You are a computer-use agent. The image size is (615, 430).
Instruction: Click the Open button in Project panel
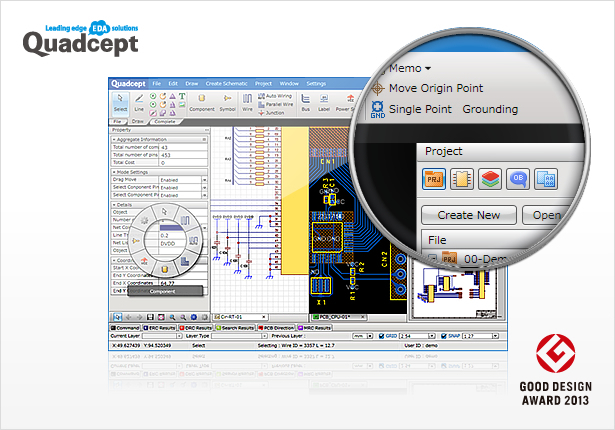coord(547,215)
